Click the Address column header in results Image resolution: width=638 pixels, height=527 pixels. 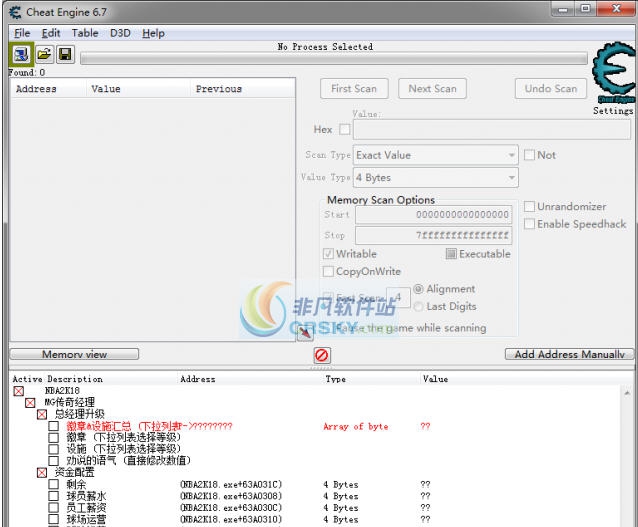pos(36,89)
